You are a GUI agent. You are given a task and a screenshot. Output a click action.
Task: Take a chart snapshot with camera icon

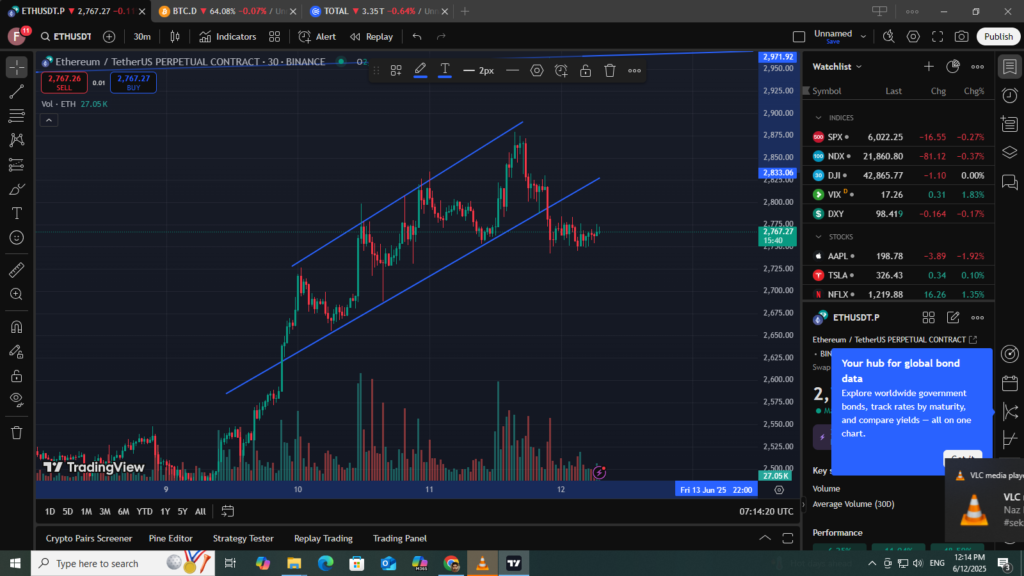point(961,36)
